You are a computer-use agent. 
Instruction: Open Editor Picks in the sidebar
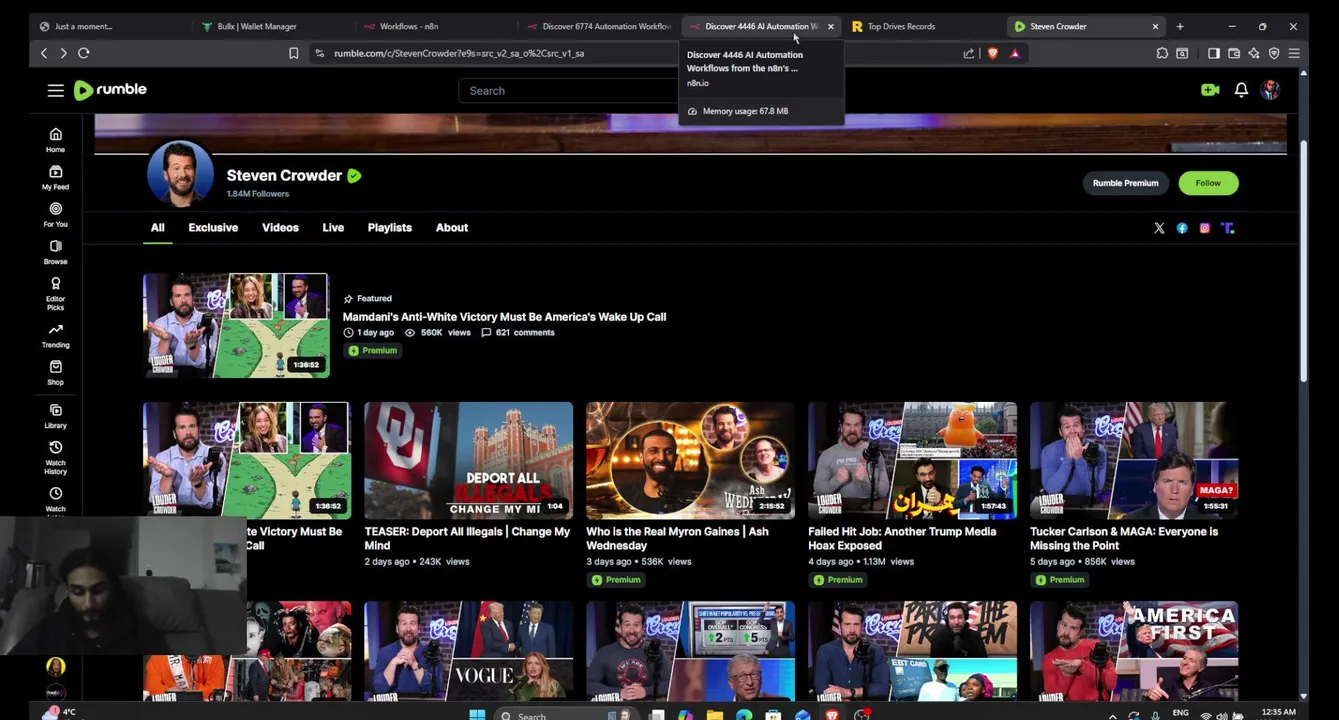click(55, 293)
